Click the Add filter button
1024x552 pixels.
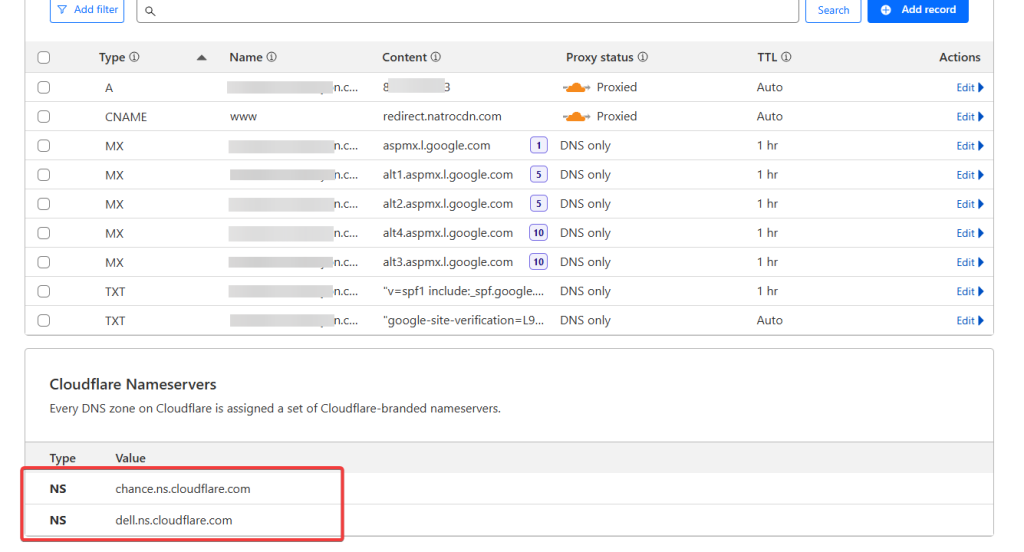coord(87,10)
